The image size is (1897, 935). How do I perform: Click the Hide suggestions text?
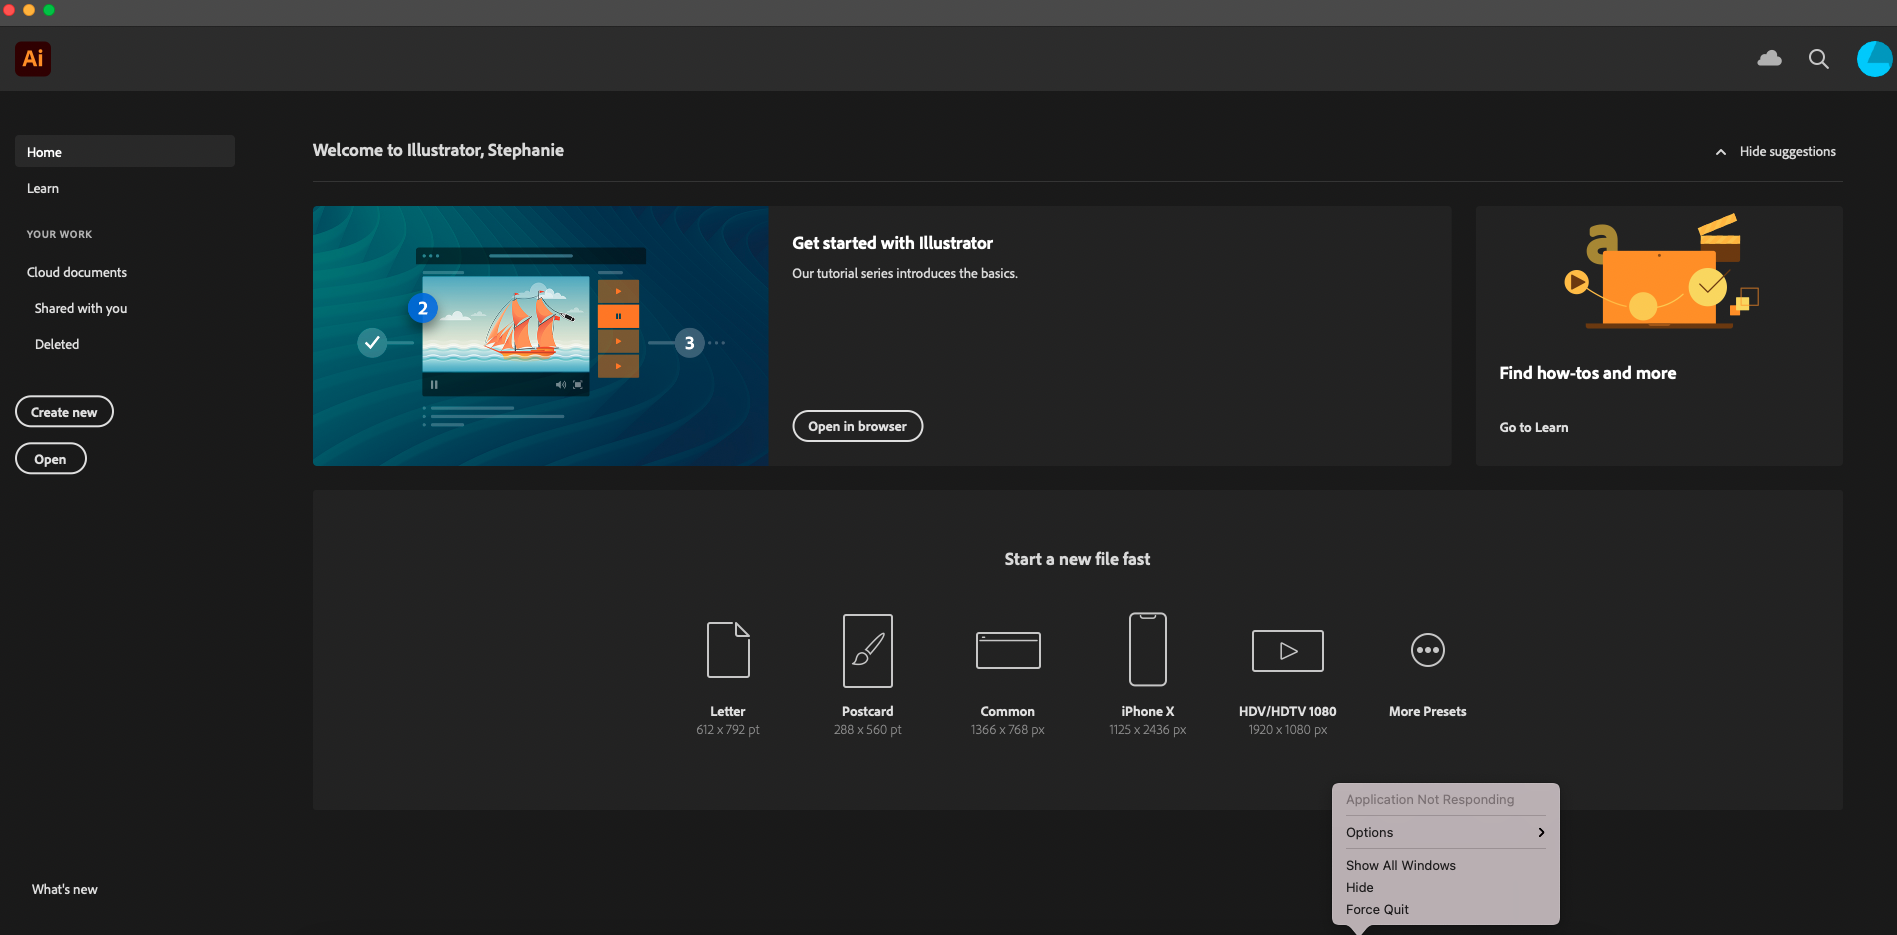tap(1788, 152)
